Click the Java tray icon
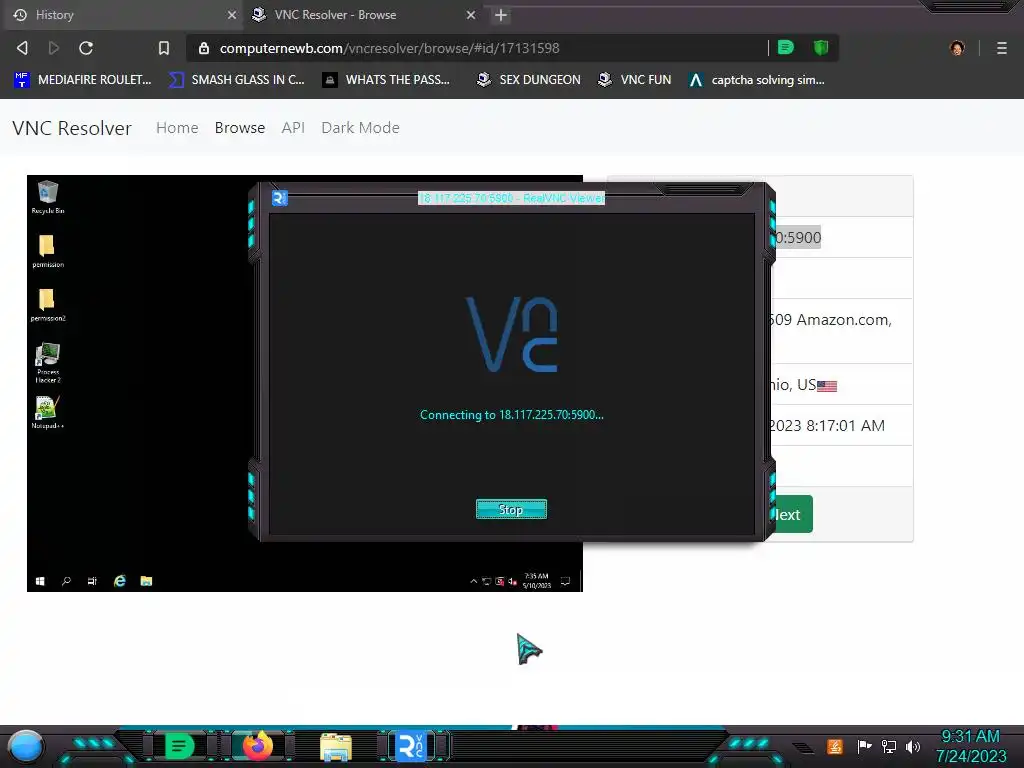 click(835, 746)
